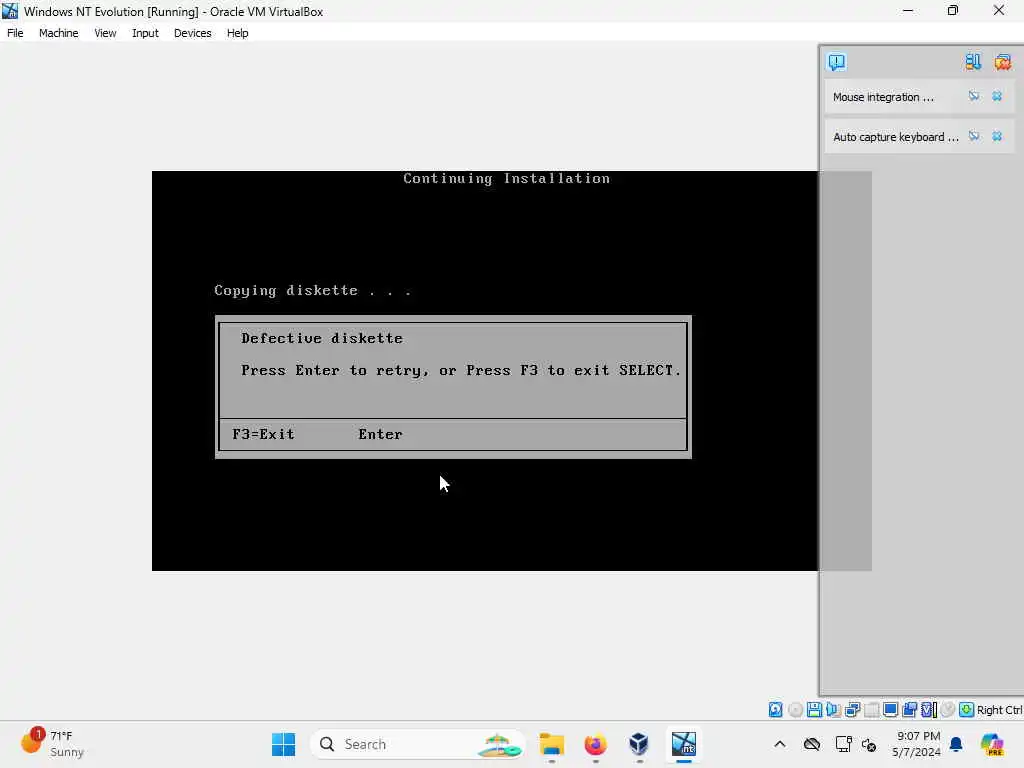1024x768 pixels.
Task: Click the floppy disk status icon
Action: click(814, 710)
